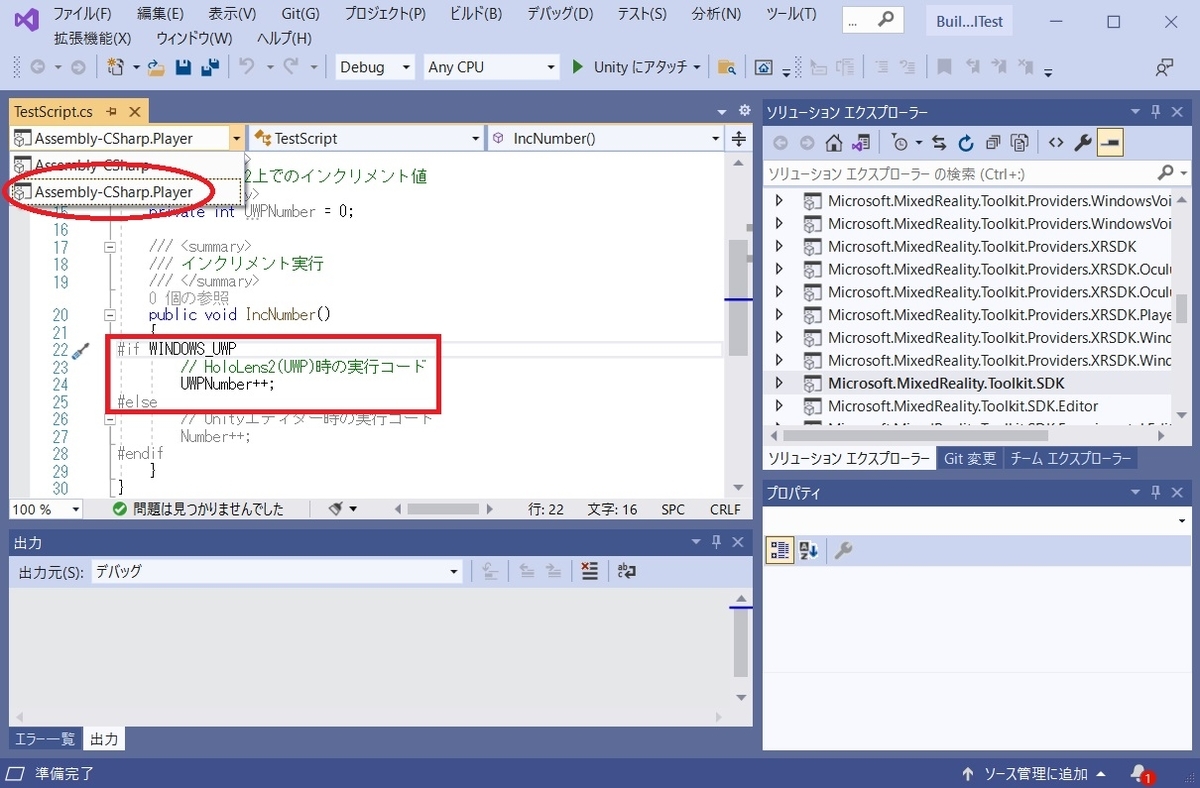The image size is (1200, 788).
Task: Click the Collapse All icon in Solution Explorer
Action: [993, 143]
